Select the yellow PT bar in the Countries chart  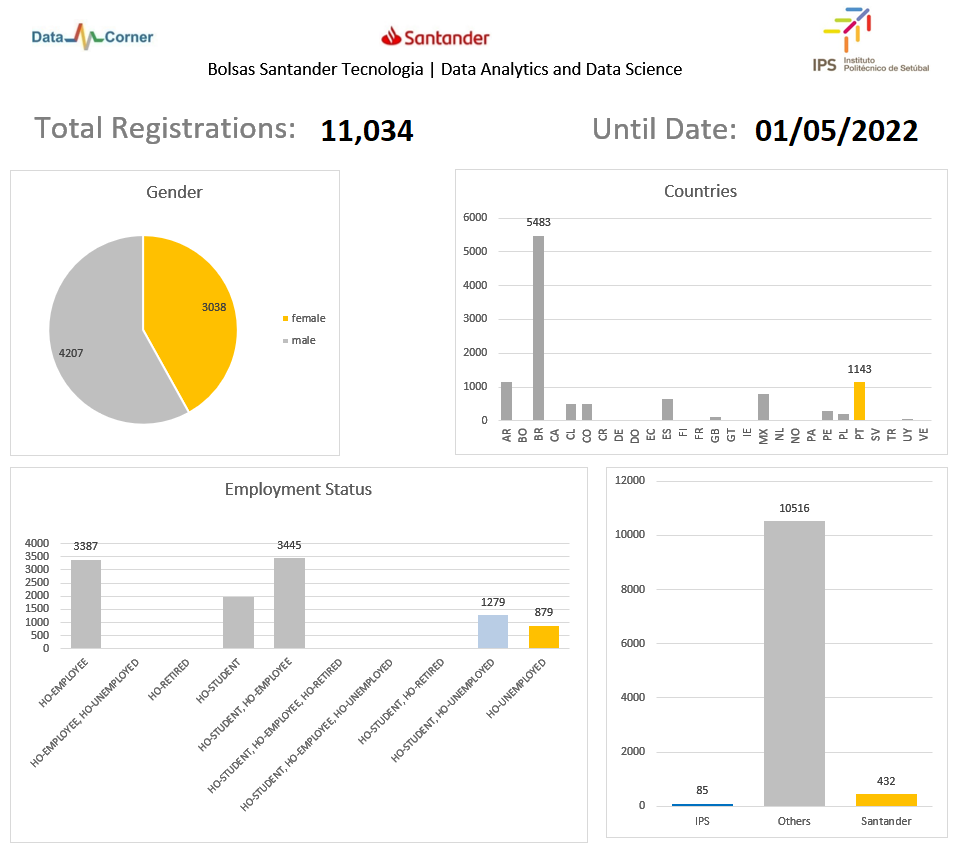click(x=859, y=401)
